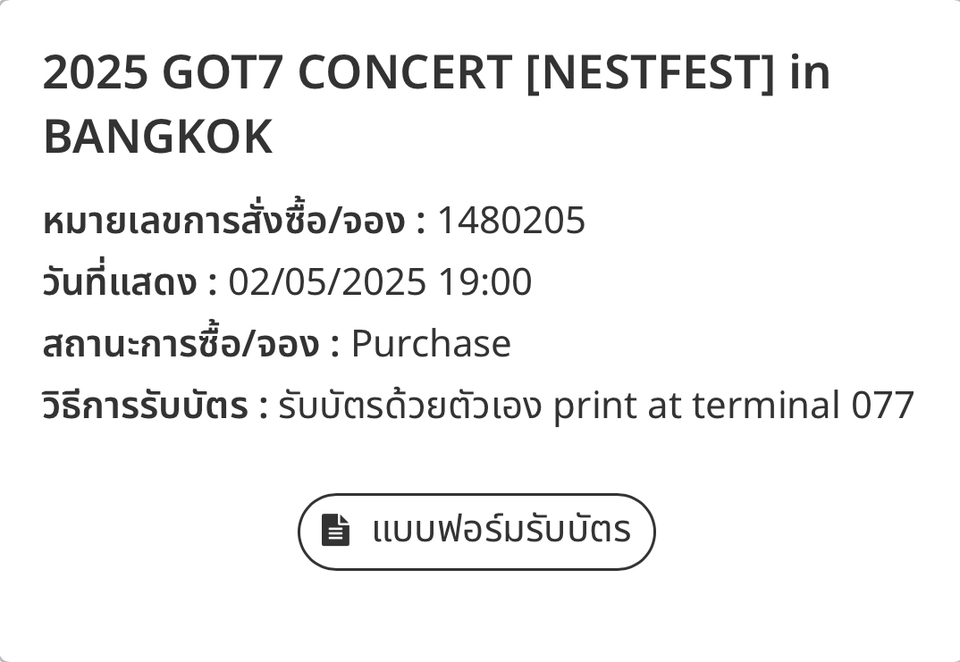960x662 pixels.
Task: Tap the word BANGKOK in the title
Action: pos(157,137)
